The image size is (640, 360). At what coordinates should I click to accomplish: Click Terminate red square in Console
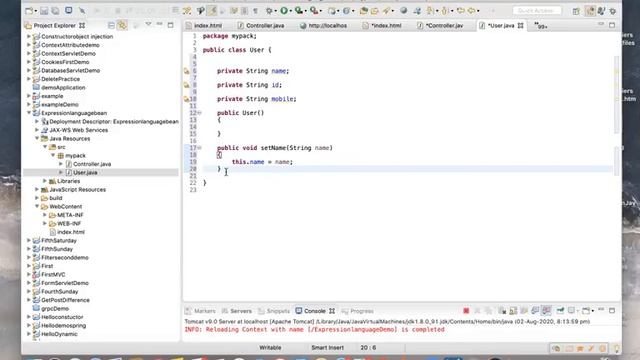466,311
